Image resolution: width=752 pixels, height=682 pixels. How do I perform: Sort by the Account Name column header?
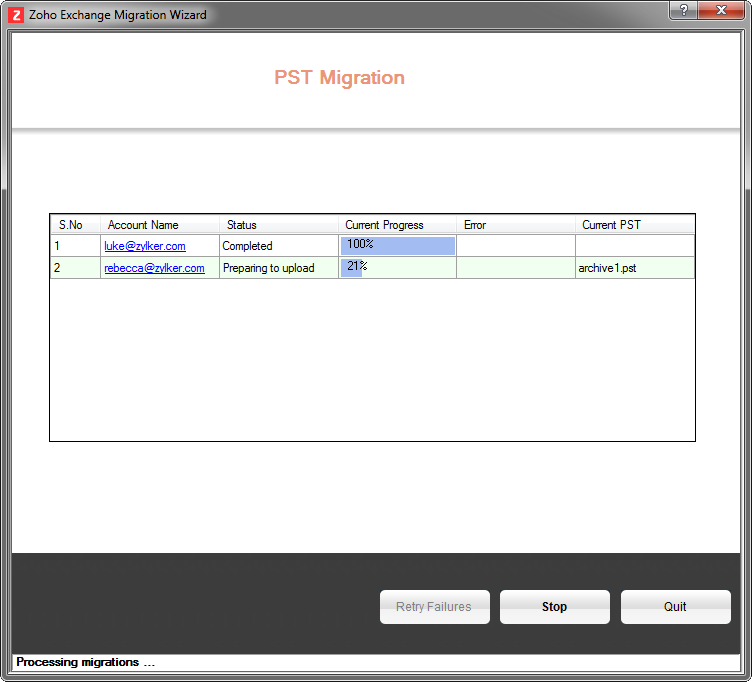pyautogui.click(x=143, y=225)
